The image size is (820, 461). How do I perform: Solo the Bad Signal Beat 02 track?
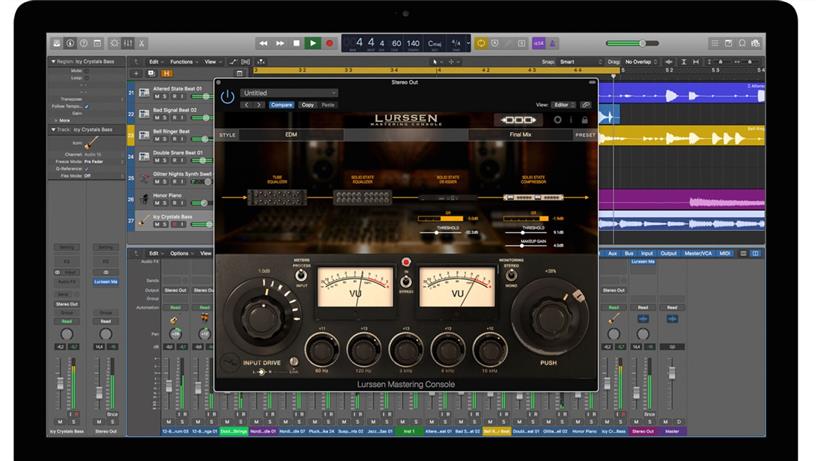click(165, 118)
